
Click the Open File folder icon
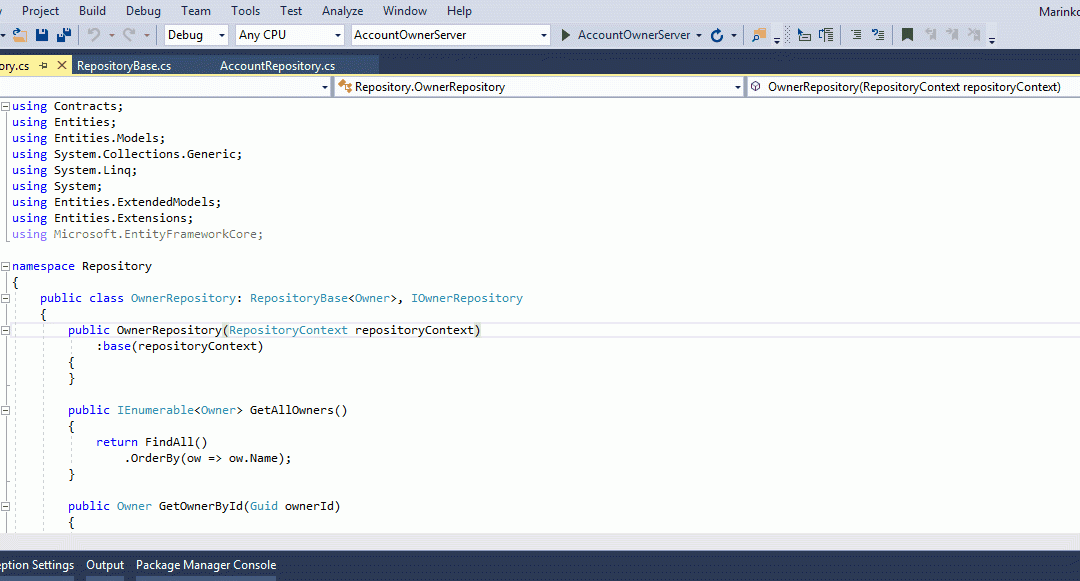19,35
